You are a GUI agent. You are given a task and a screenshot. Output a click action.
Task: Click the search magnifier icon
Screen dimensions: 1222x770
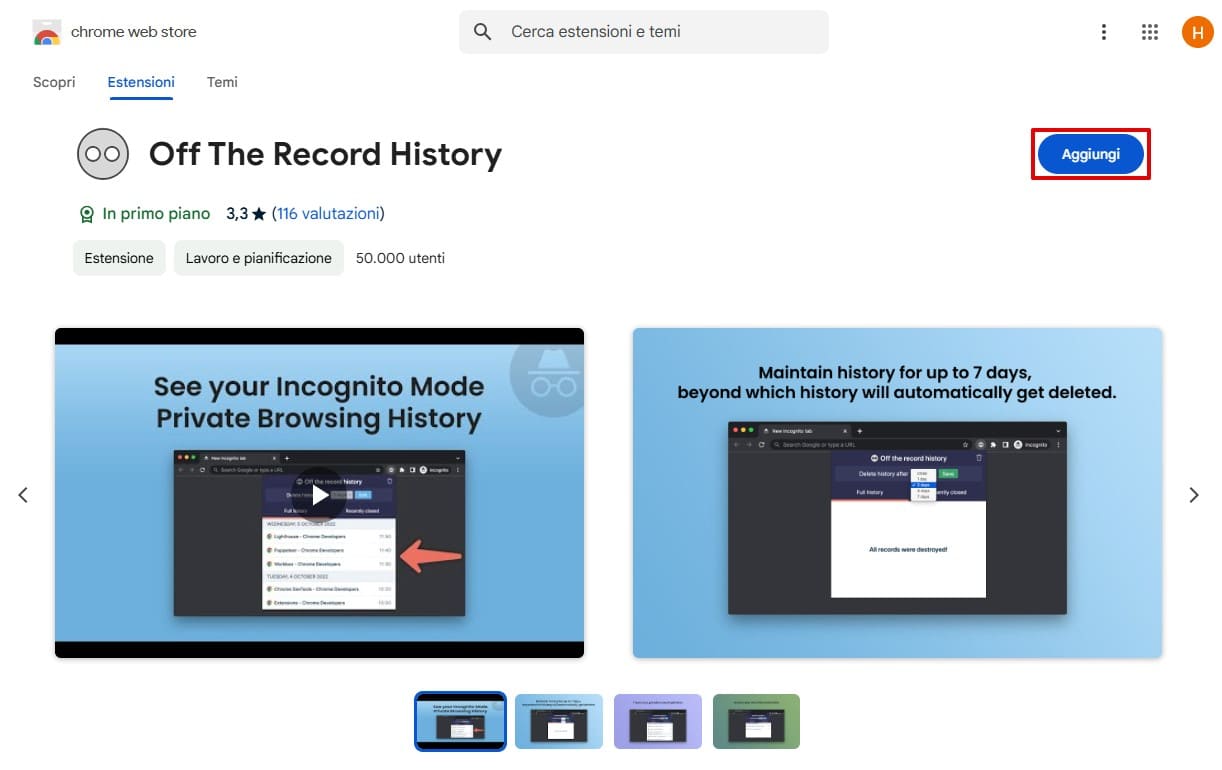(x=483, y=32)
